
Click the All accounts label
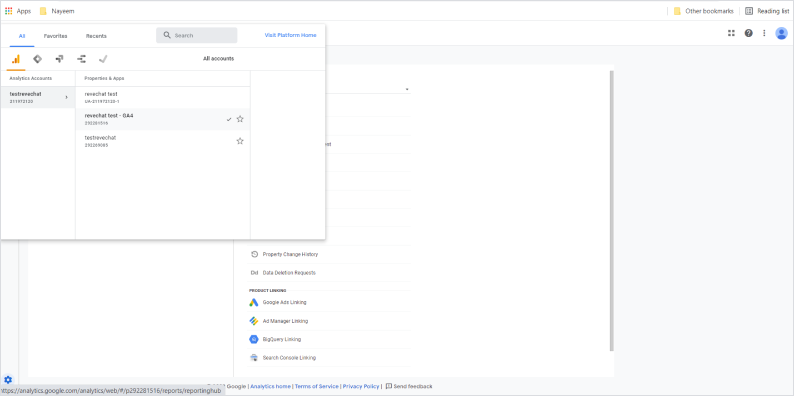pyautogui.click(x=219, y=59)
